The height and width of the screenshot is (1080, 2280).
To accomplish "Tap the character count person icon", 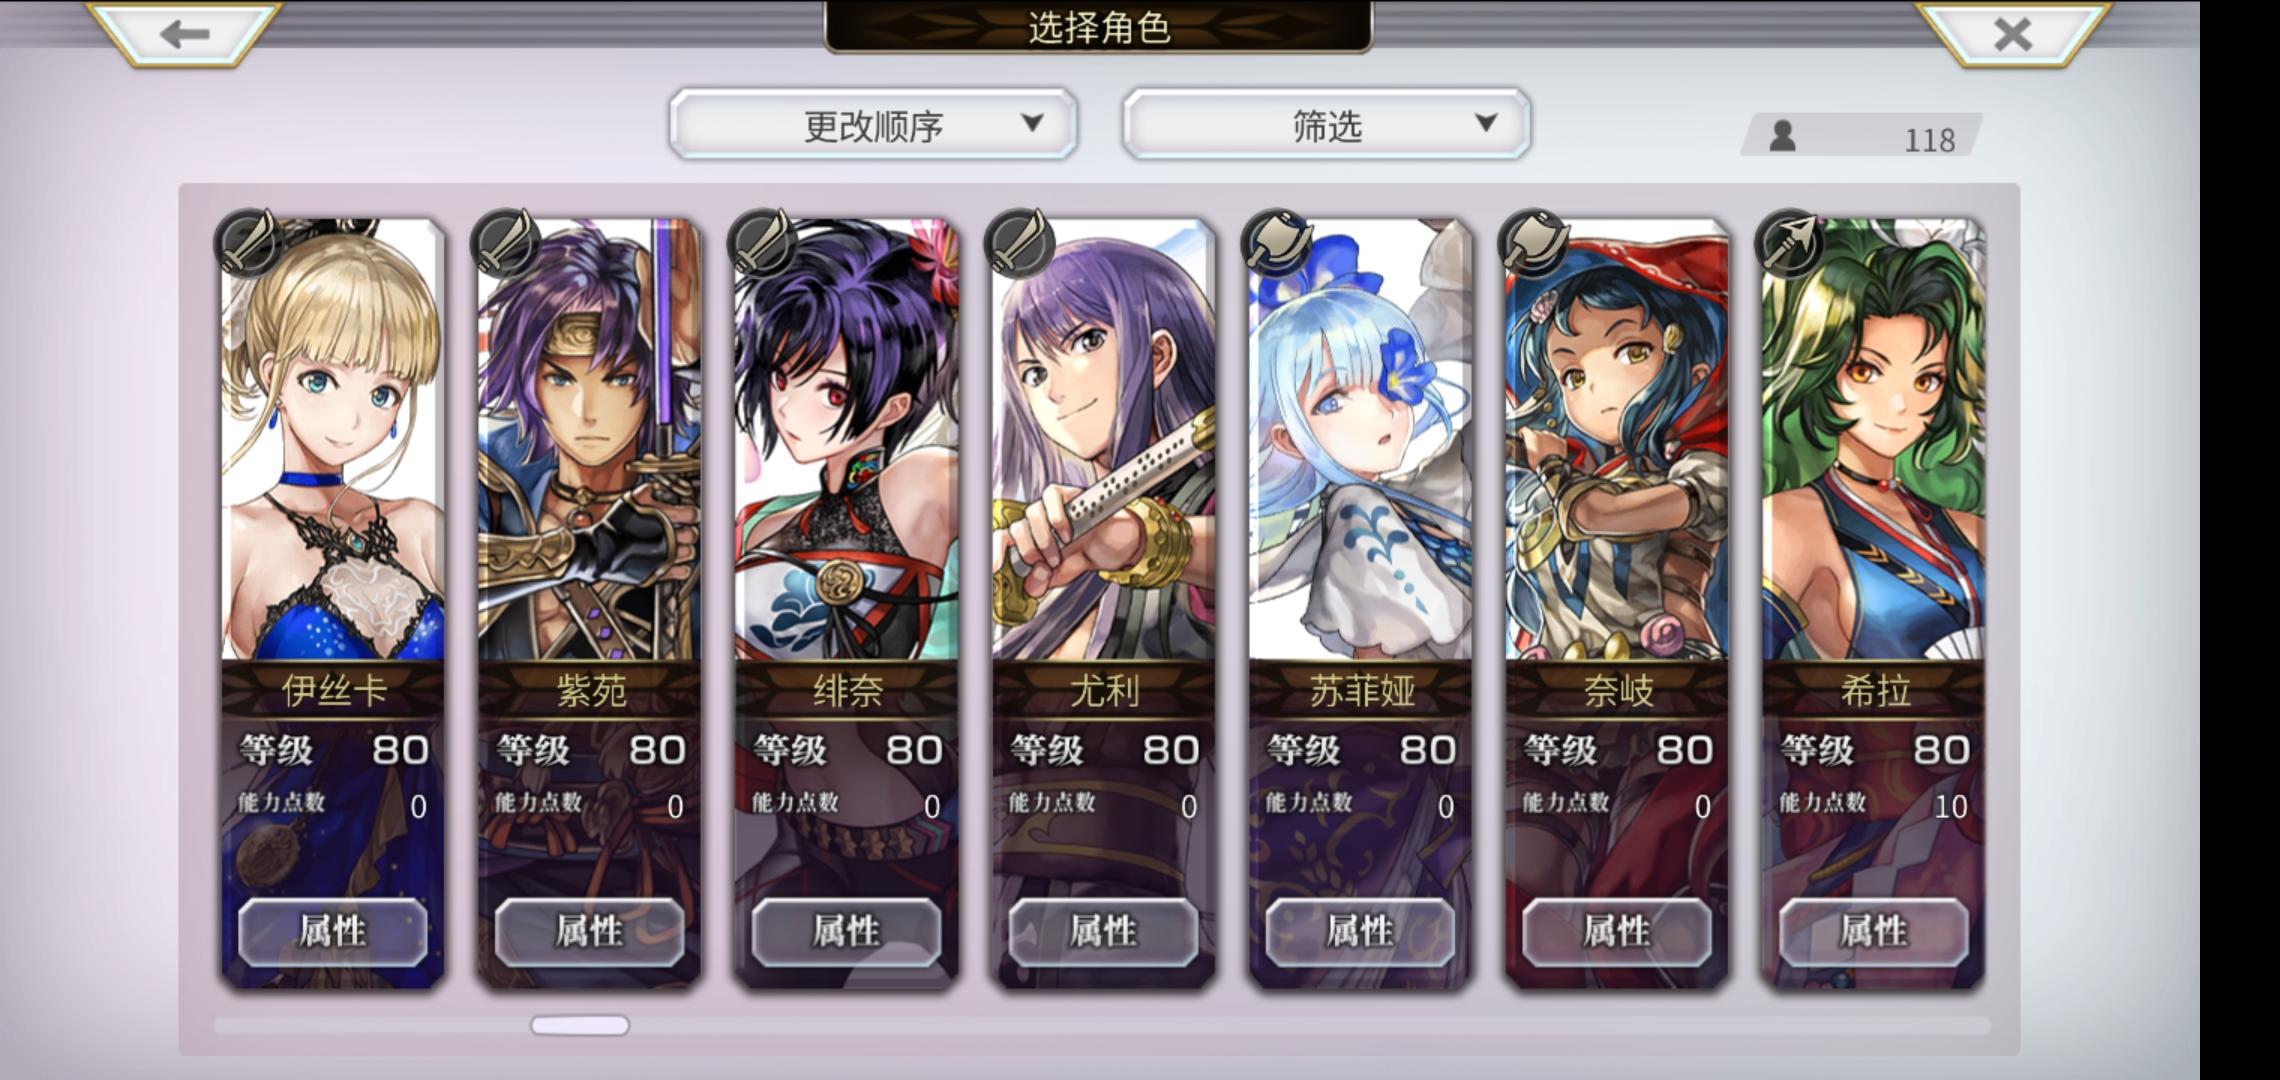I will [x=1782, y=136].
